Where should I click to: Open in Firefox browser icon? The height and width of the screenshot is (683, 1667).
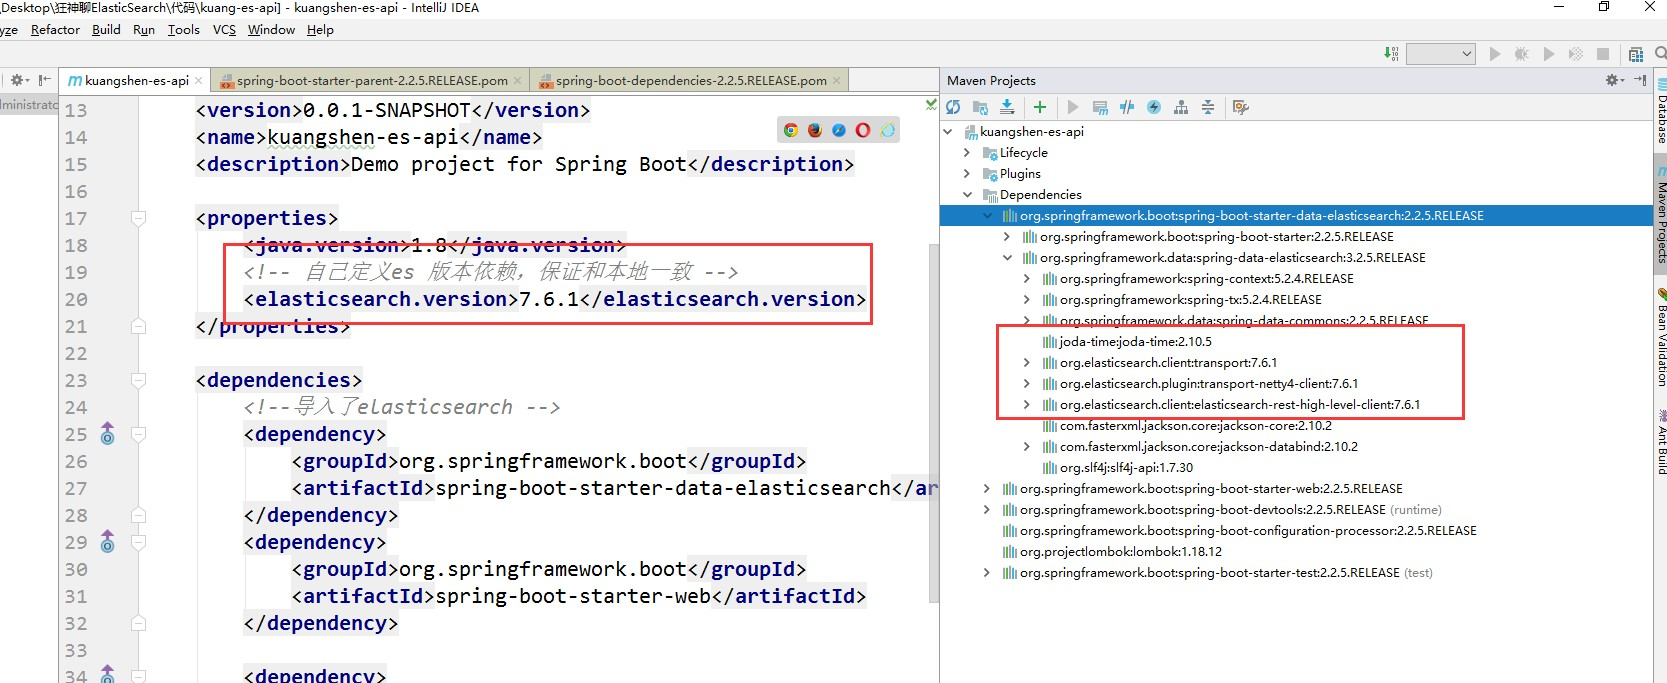coord(815,130)
